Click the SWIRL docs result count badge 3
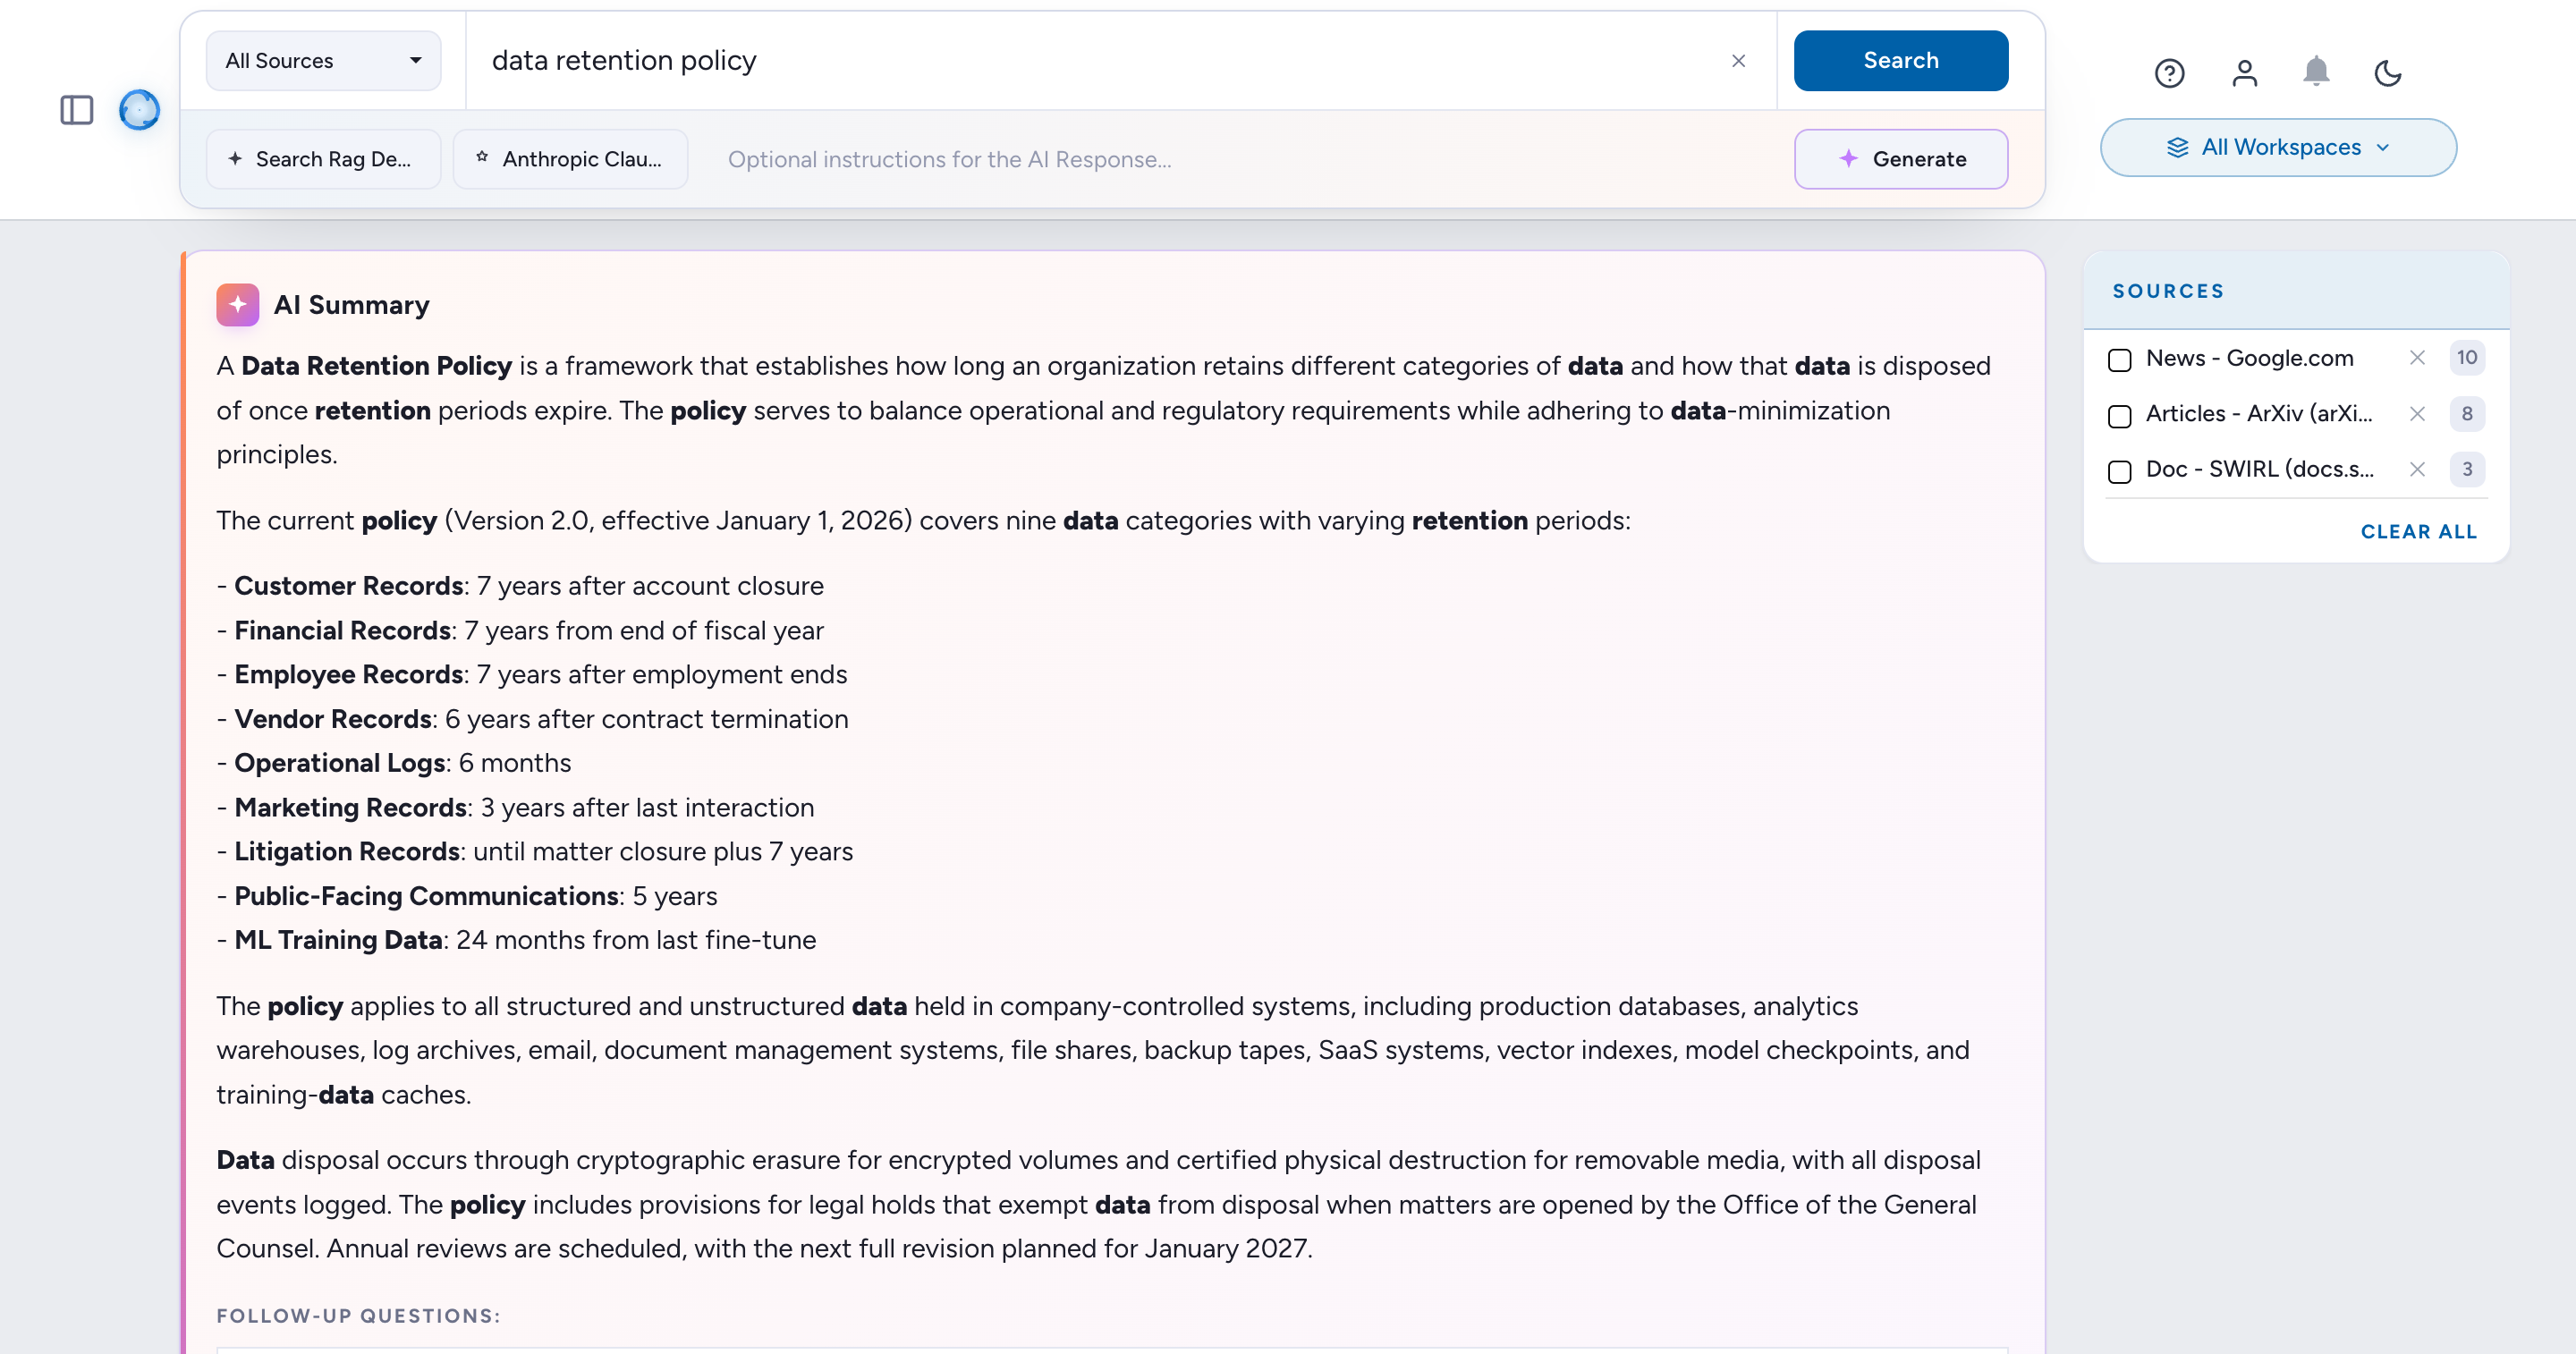Viewport: 2576px width, 1354px height. tap(2466, 469)
